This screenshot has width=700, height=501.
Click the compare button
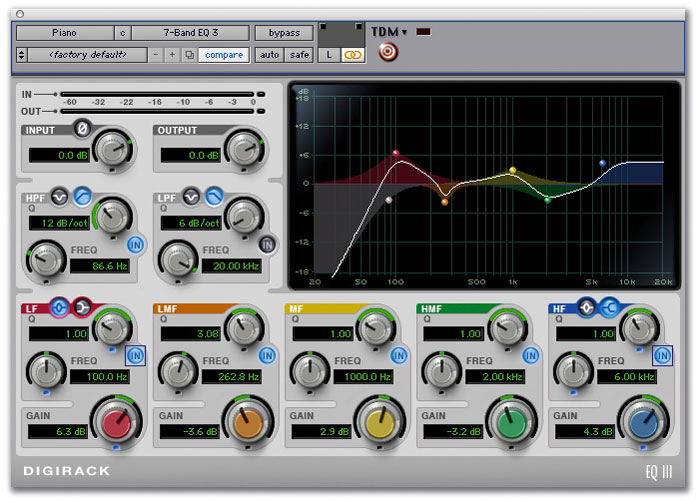pos(223,54)
